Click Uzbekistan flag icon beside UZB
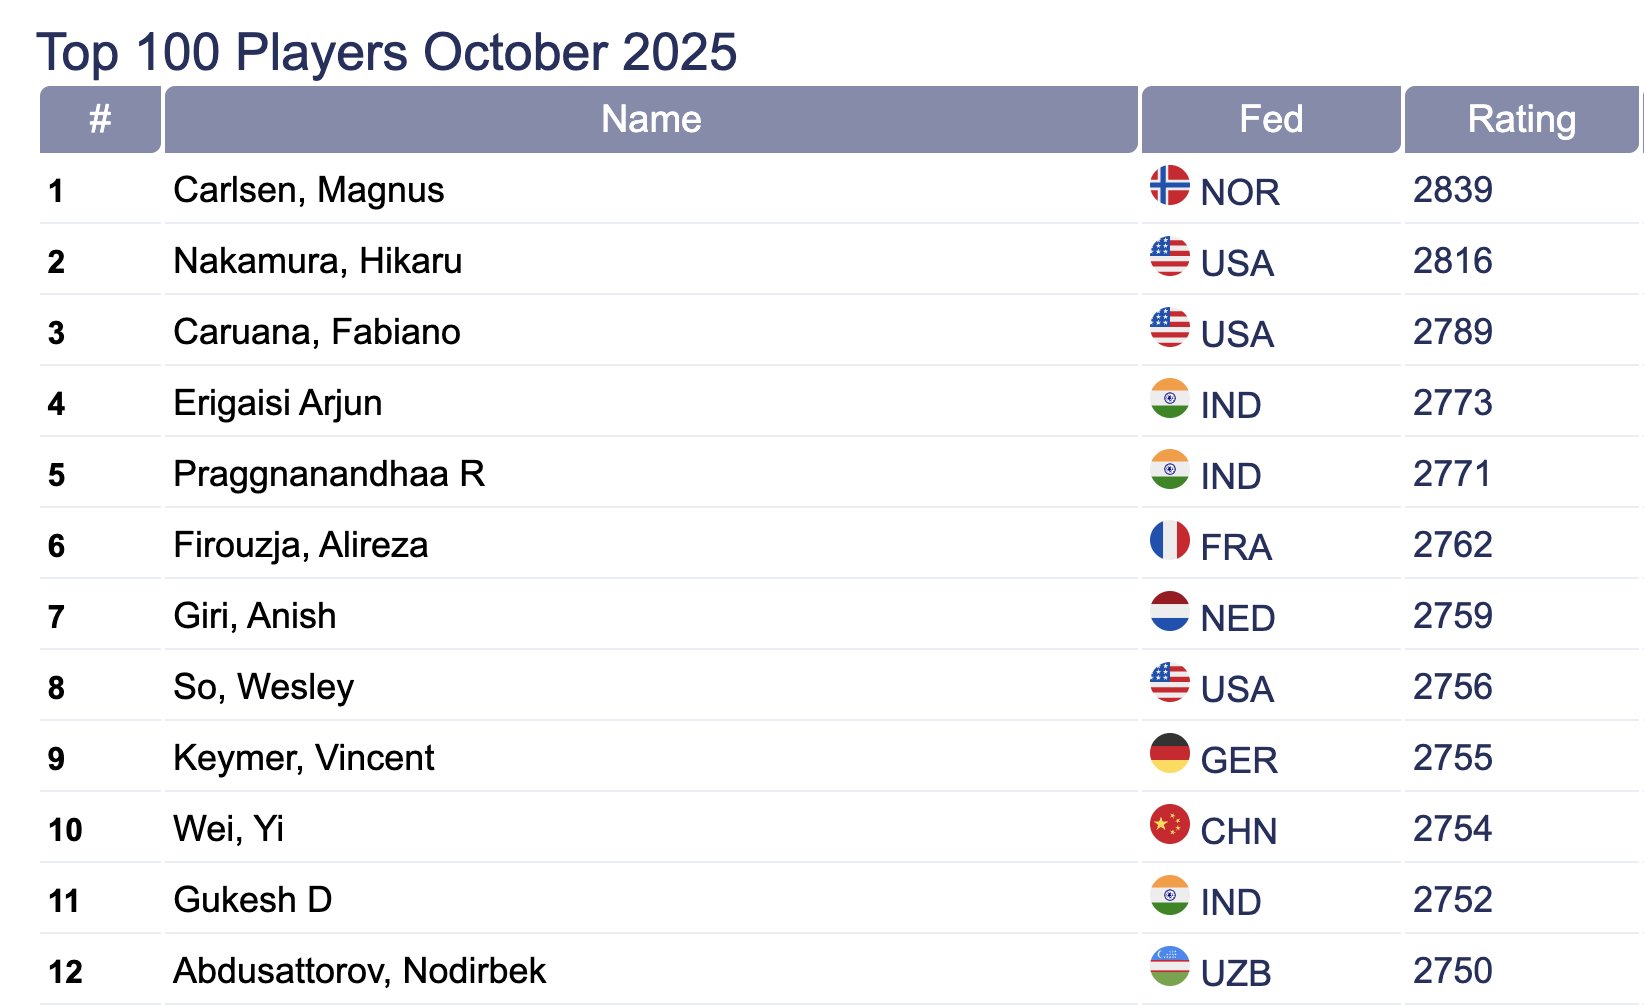The height and width of the screenshot is (1006, 1644). pos(1169,966)
